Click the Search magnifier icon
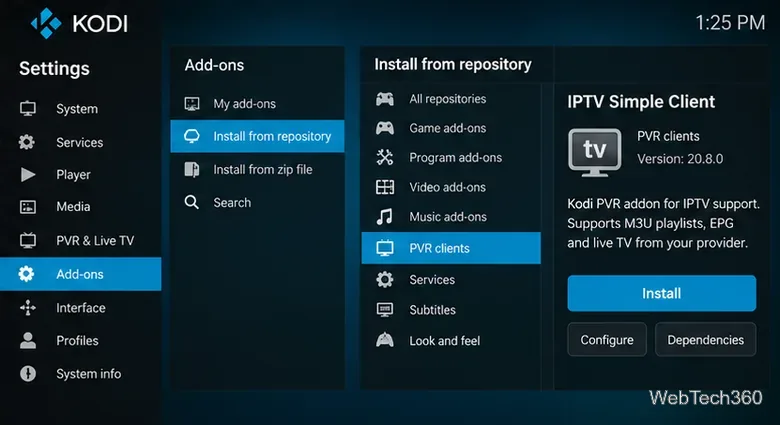780x425 pixels. point(192,202)
